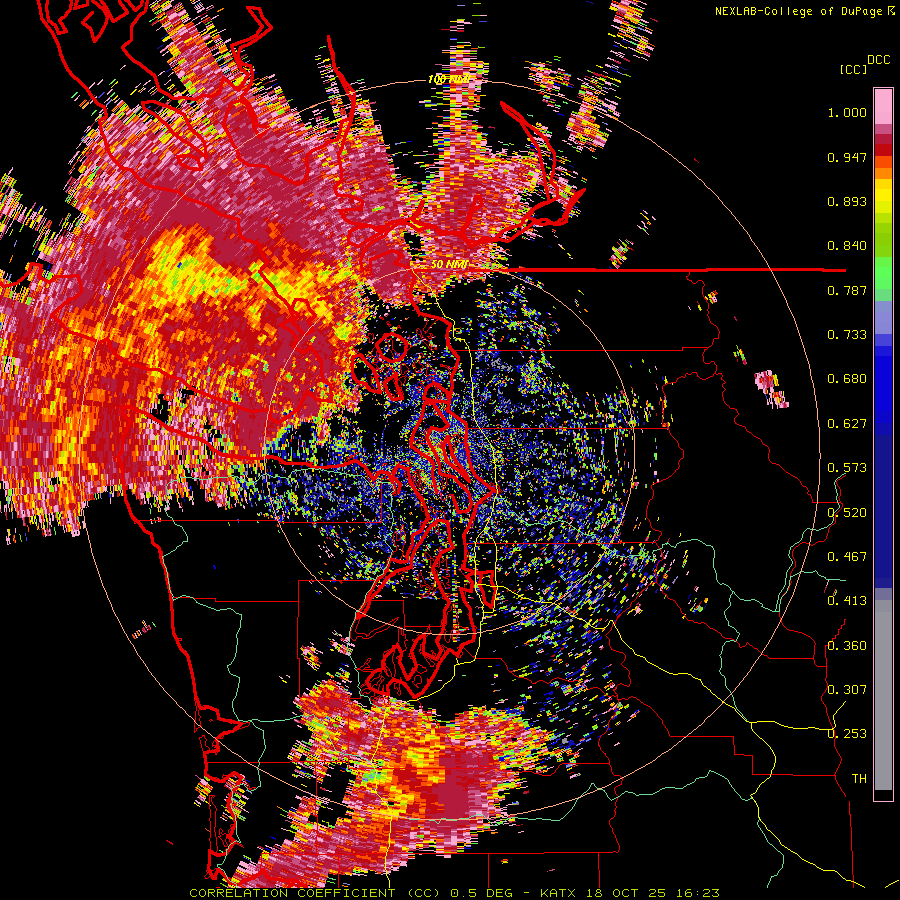
Task: Click the TH threshold label on the scale
Action: point(859,779)
